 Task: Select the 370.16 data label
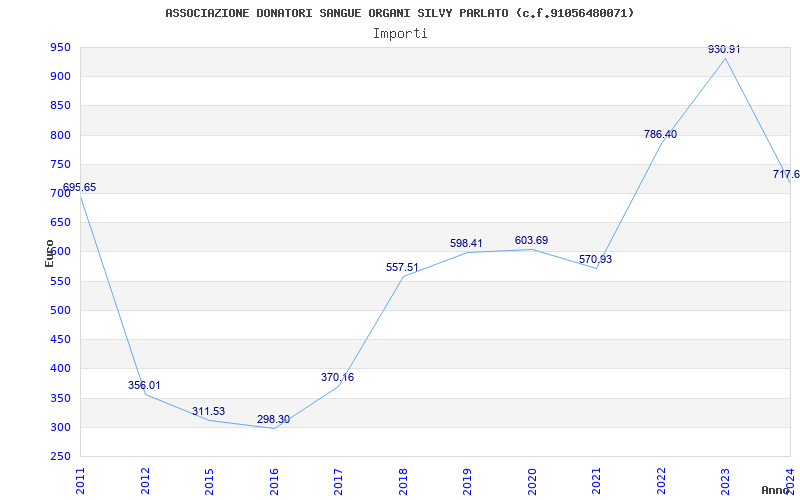(337, 378)
